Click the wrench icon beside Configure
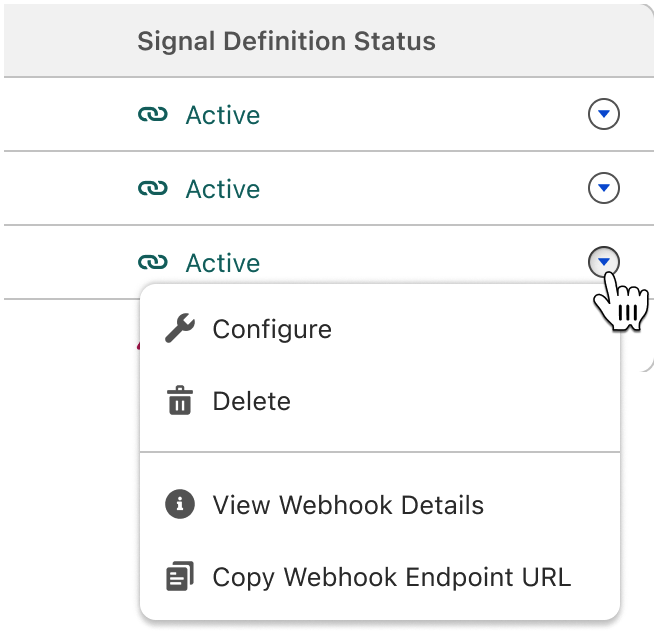Image resolution: width=656 pixels, height=638 pixels. click(180, 328)
